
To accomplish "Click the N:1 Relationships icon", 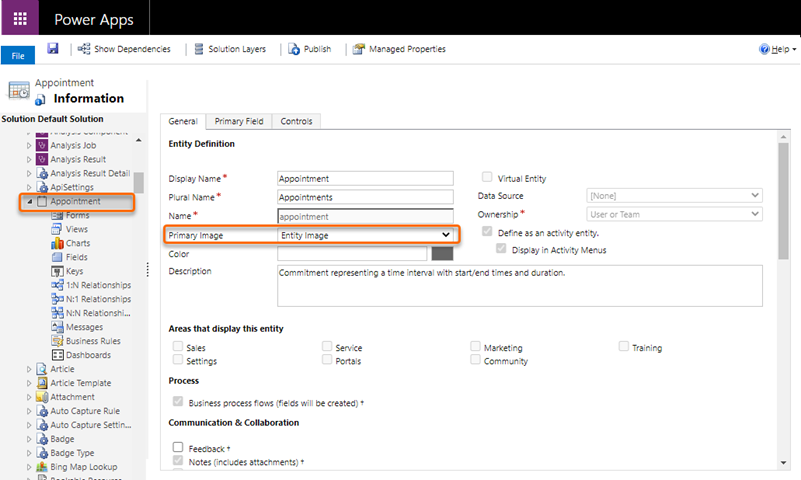I will point(57,299).
